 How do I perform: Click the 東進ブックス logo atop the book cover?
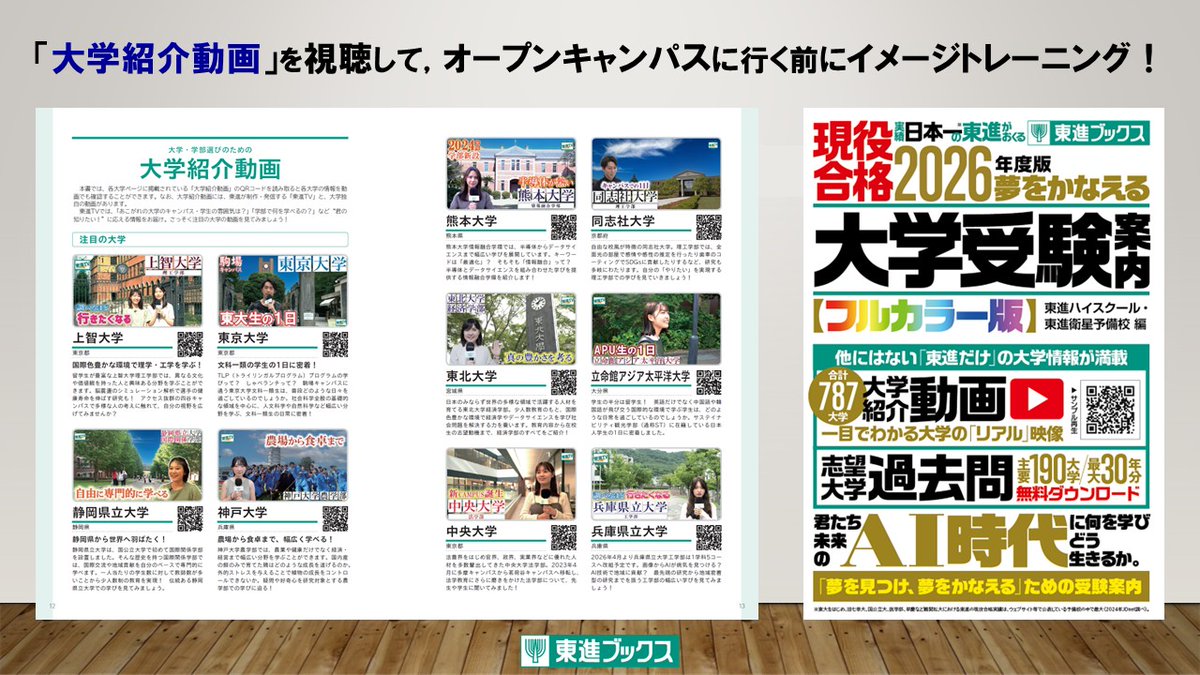[1090, 132]
